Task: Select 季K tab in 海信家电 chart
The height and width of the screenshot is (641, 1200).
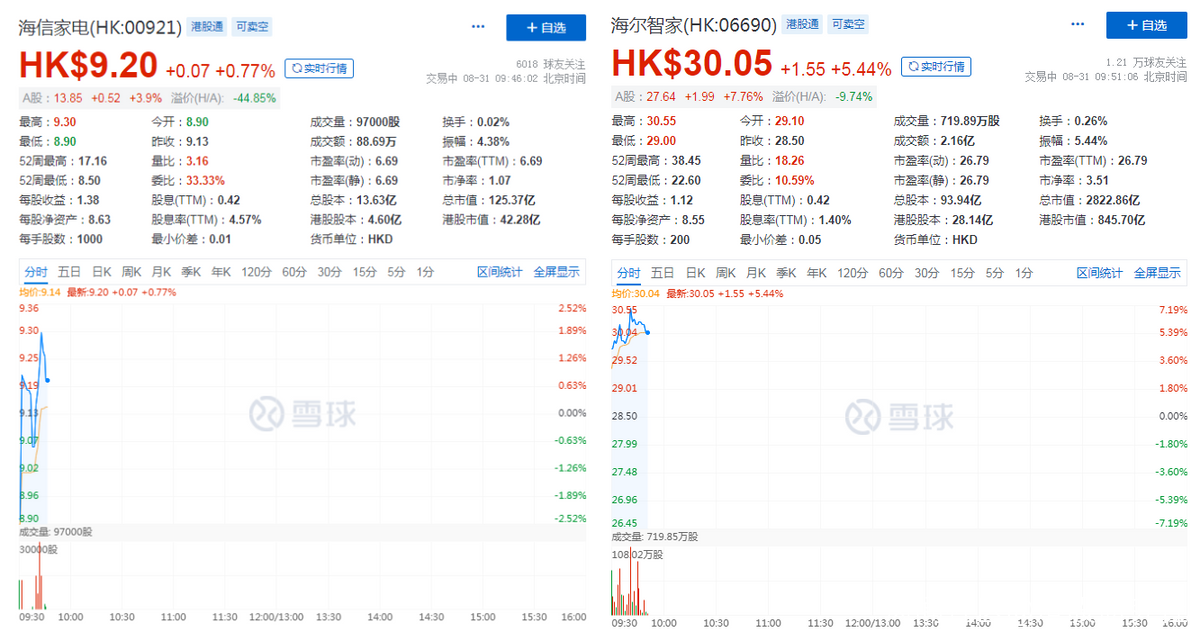Action: (192, 272)
